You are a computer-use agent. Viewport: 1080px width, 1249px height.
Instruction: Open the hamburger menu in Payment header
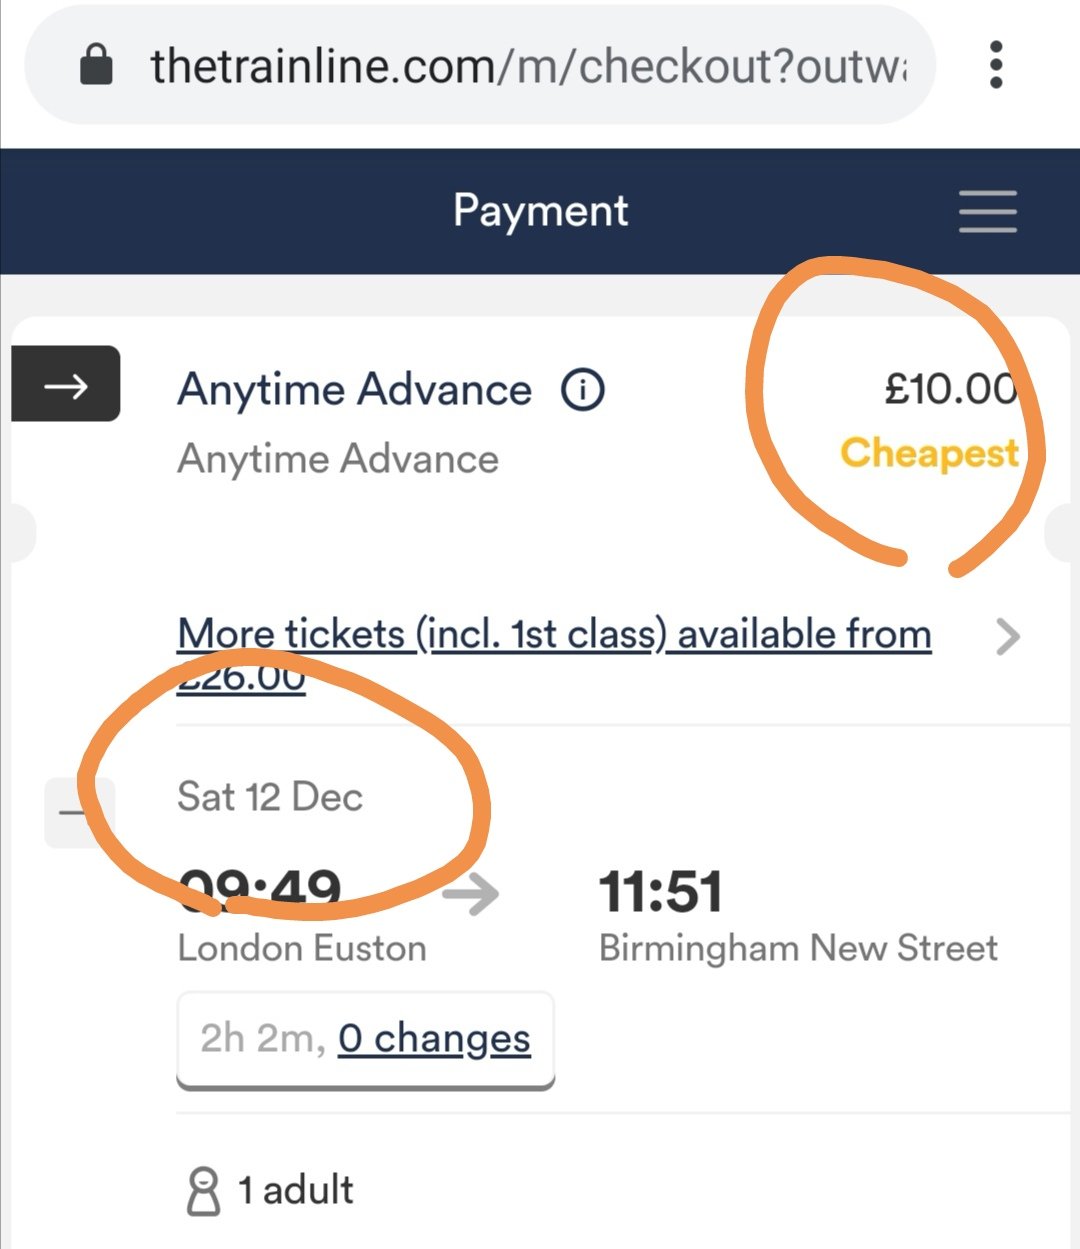click(x=987, y=211)
